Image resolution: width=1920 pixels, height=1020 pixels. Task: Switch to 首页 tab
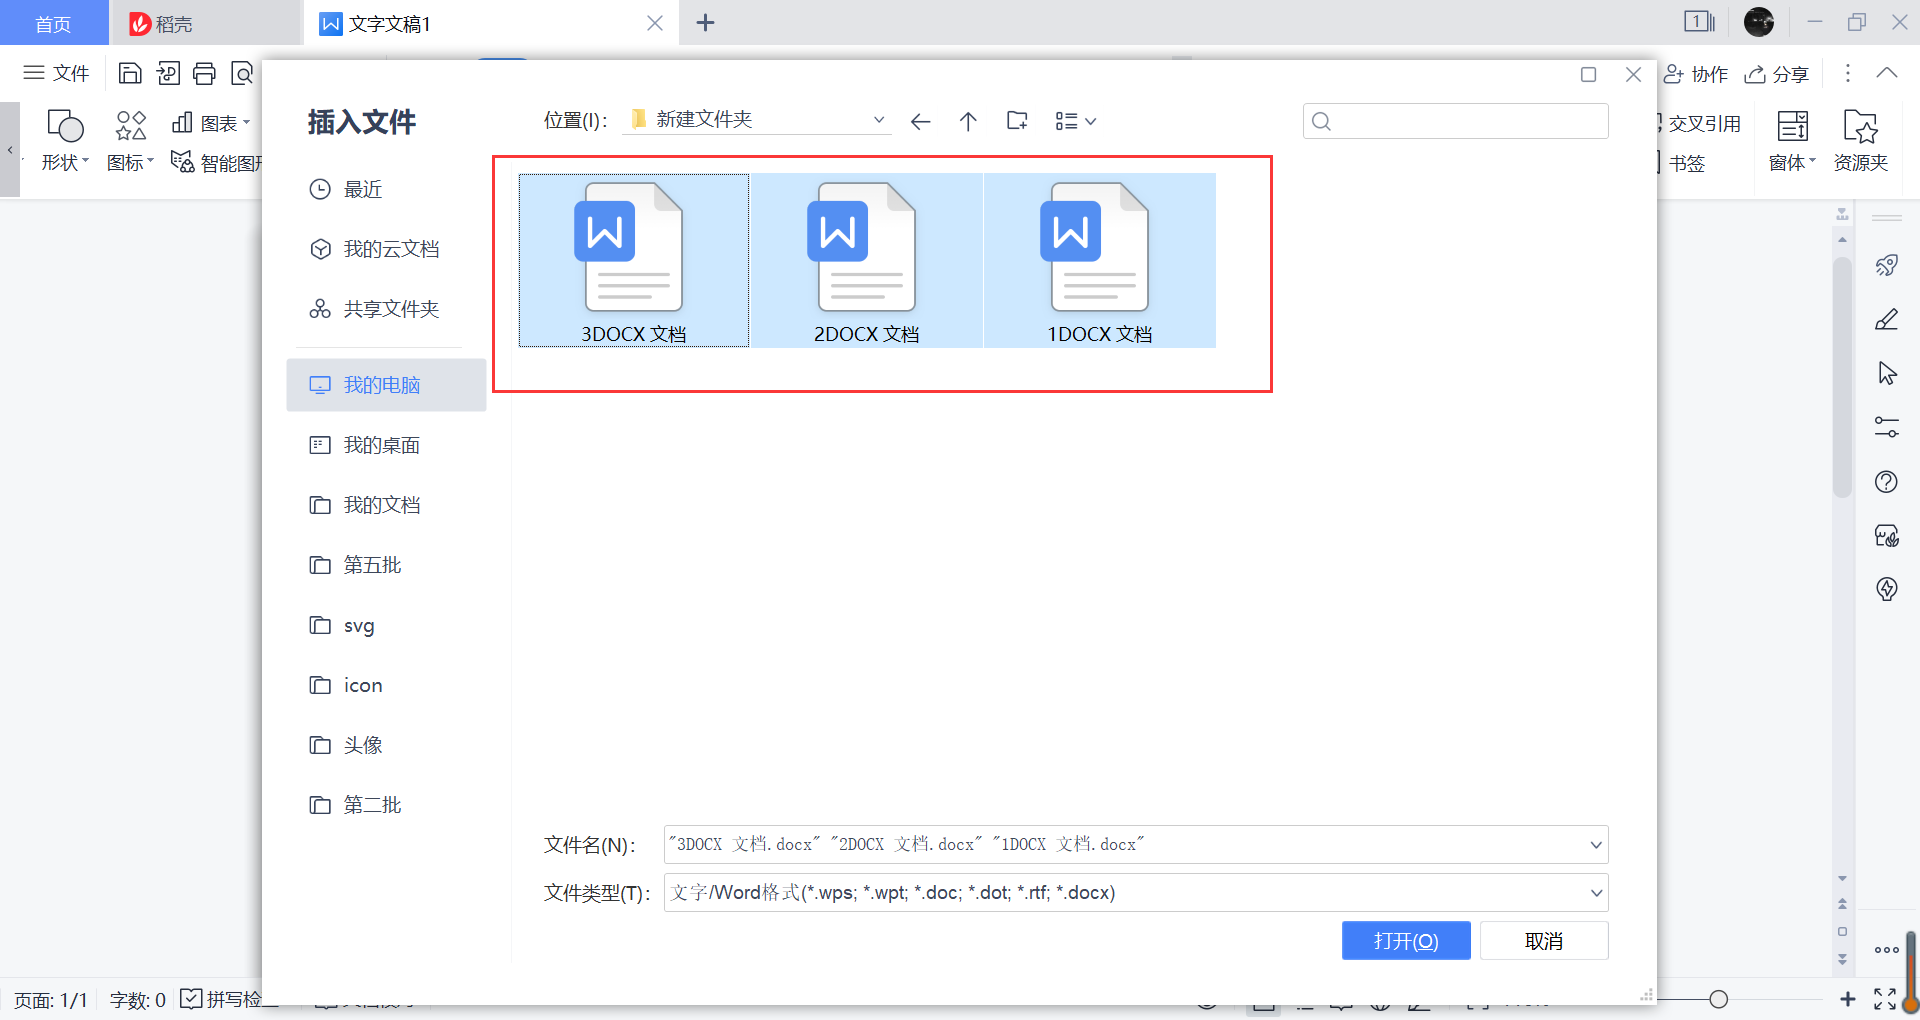53,24
